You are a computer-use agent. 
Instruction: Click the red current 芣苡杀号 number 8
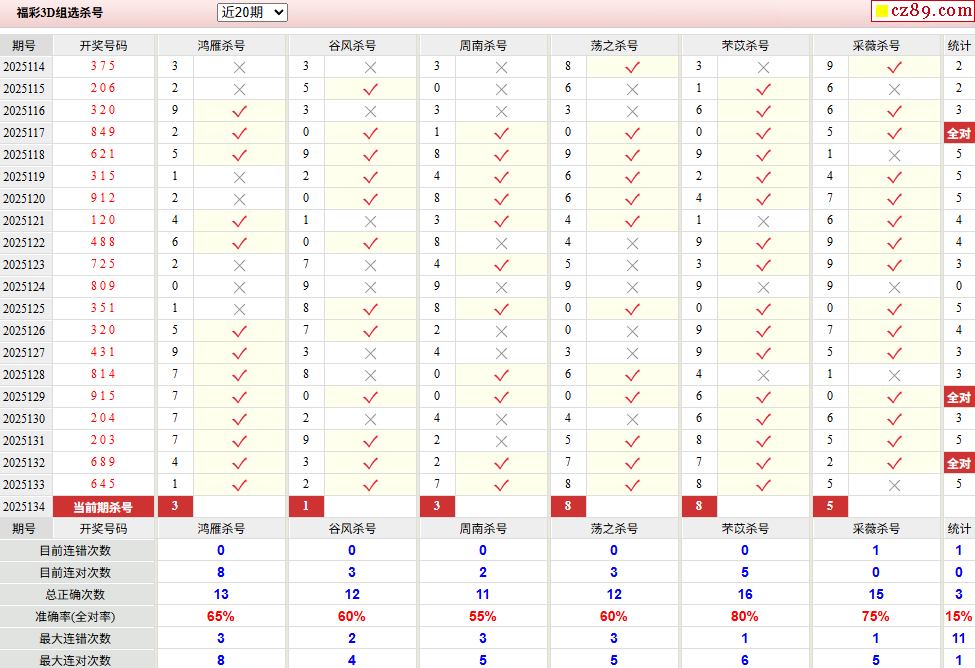(x=699, y=506)
